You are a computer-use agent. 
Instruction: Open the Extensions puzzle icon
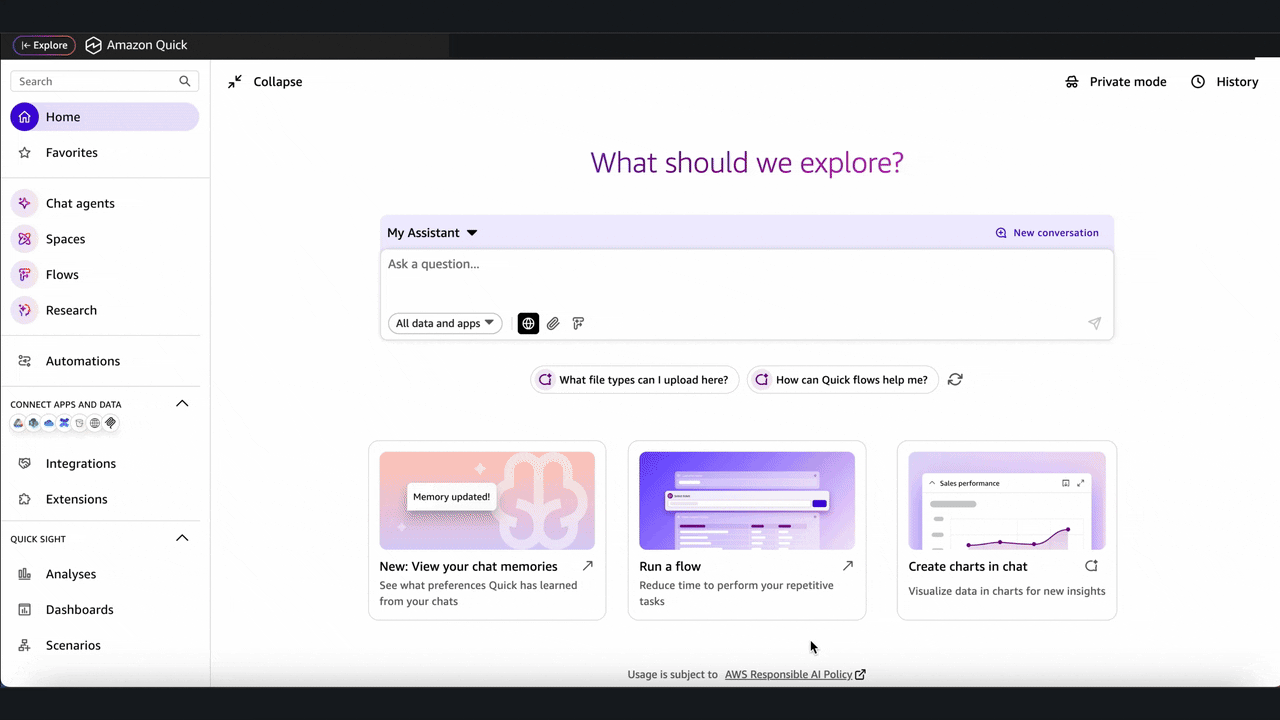(x=25, y=499)
